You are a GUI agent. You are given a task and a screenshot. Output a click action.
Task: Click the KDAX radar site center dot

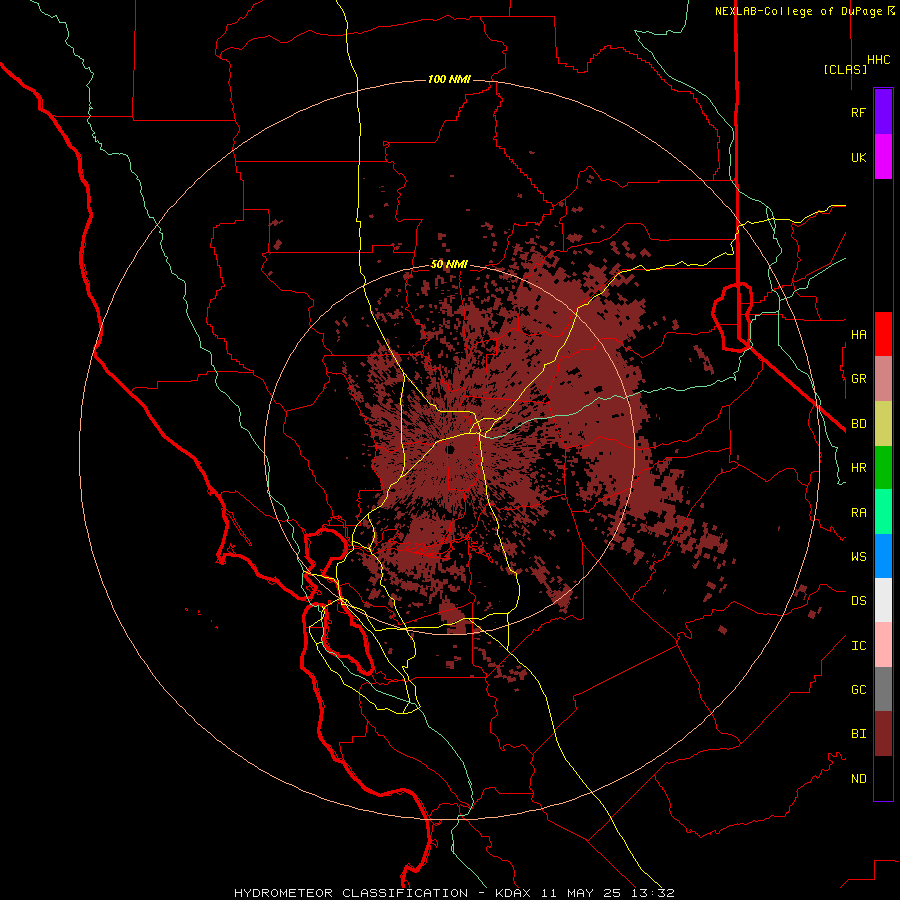coord(451,449)
